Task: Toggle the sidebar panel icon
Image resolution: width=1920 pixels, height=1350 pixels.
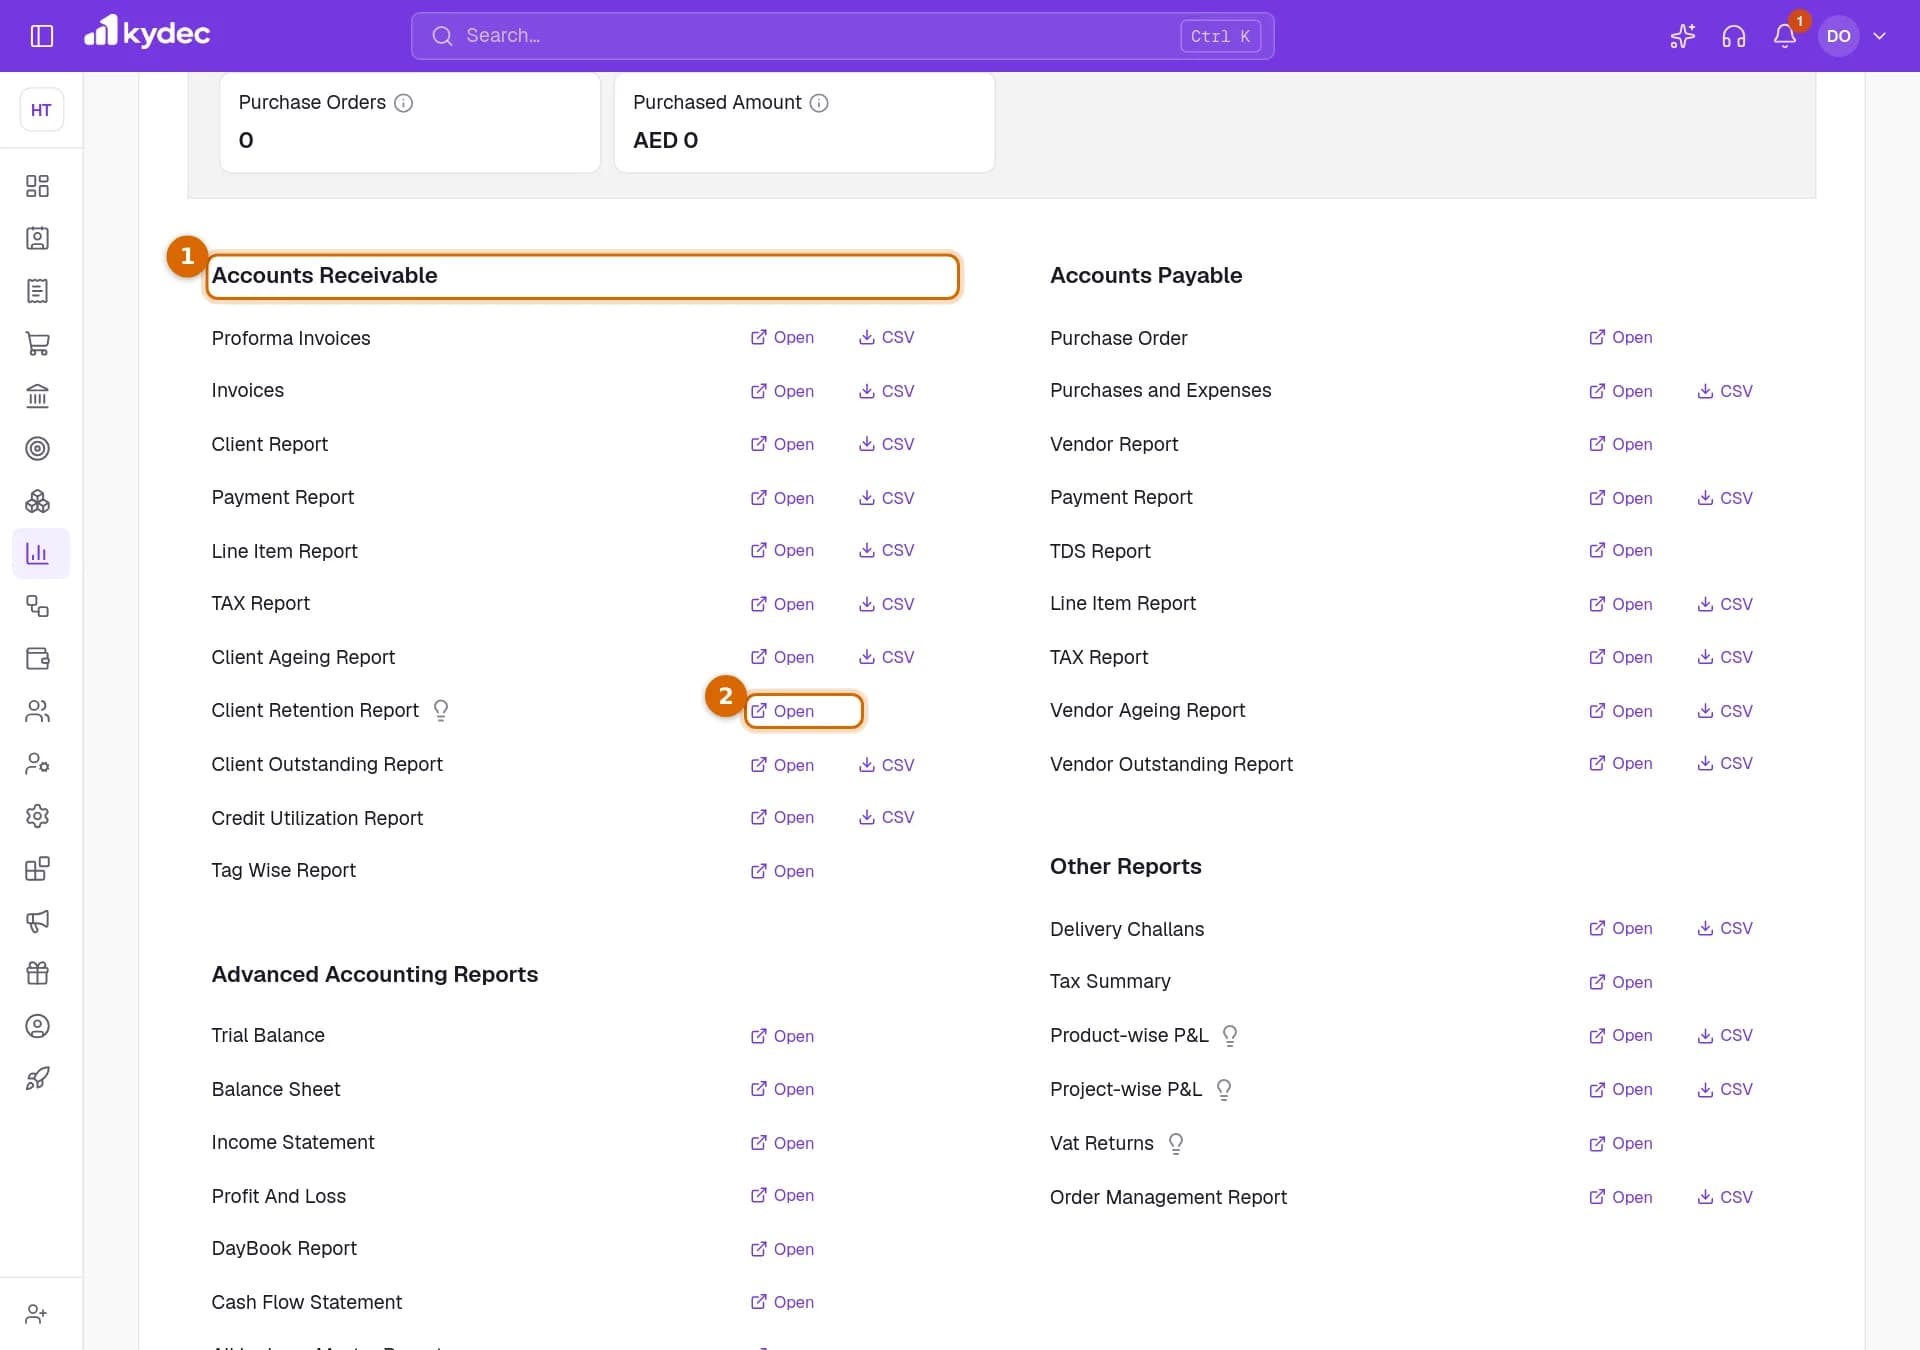Action: (x=42, y=36)
